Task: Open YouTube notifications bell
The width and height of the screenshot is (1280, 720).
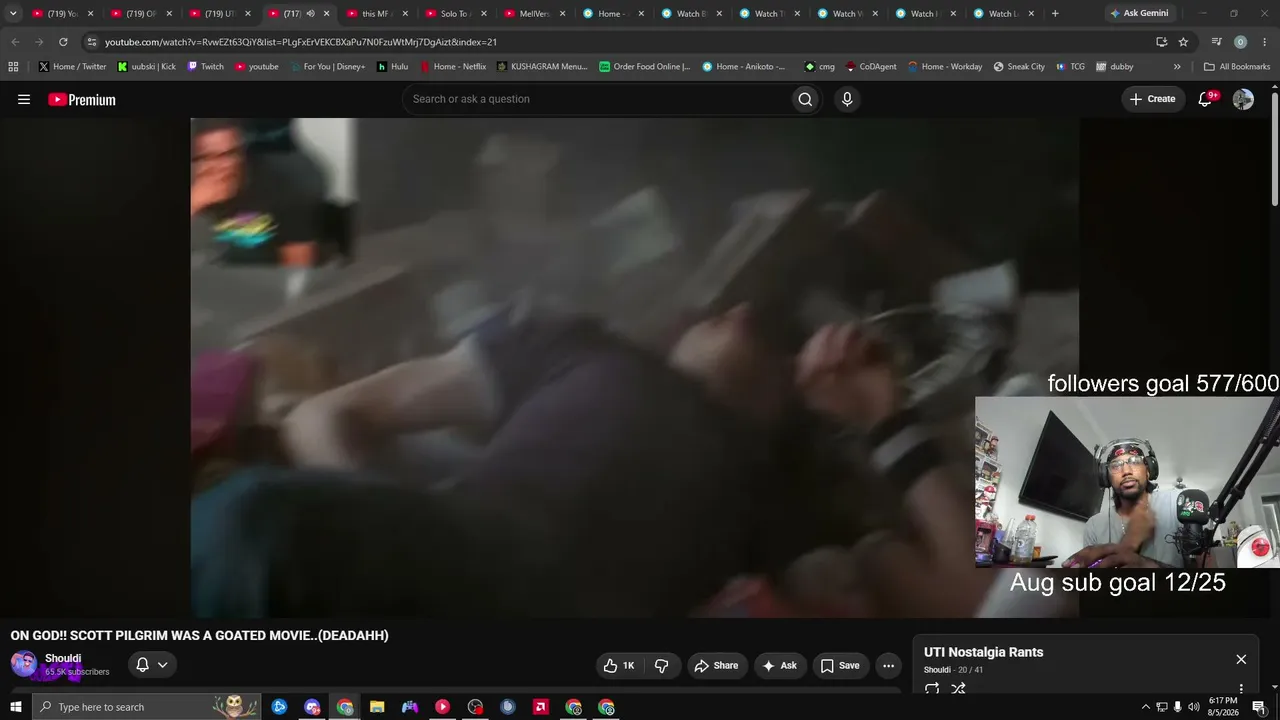Action: coord(1206,99)
